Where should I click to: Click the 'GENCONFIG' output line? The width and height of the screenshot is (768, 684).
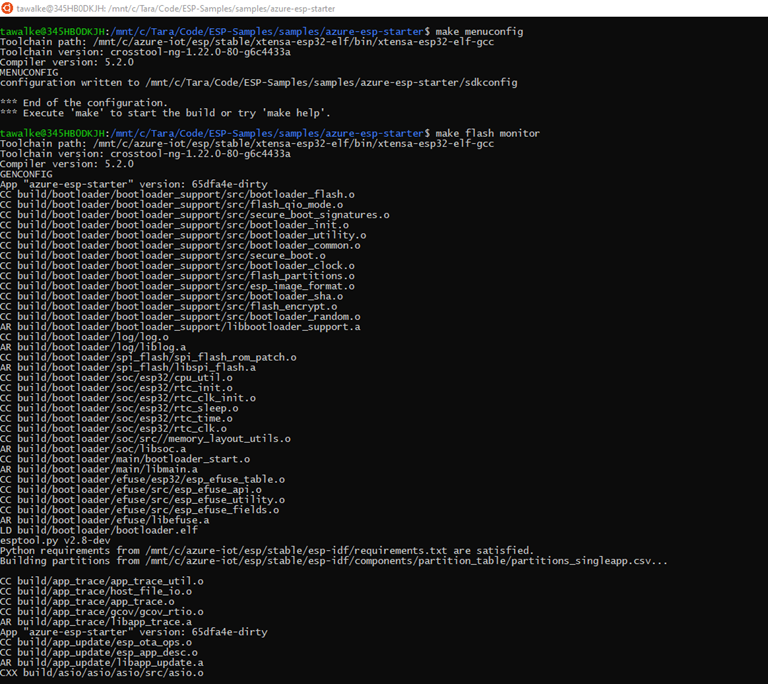(x=26, y=174)
